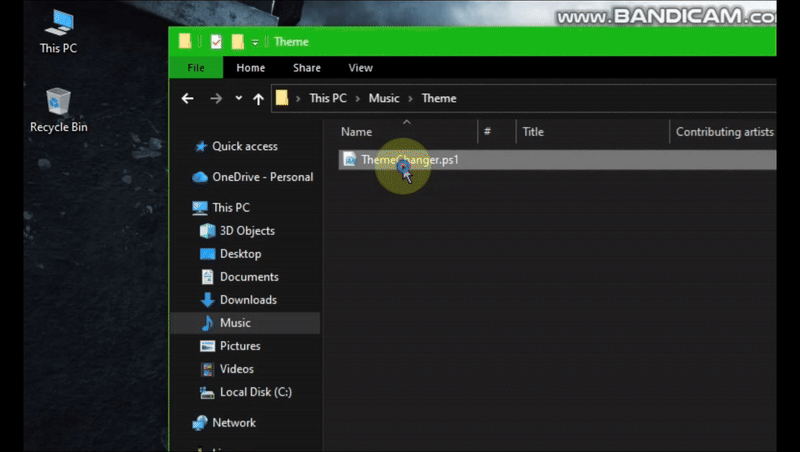The image size is (800, 452).
Task: Select OneDrive - Personal in sidebar
Action: click(x=263, y=177)
